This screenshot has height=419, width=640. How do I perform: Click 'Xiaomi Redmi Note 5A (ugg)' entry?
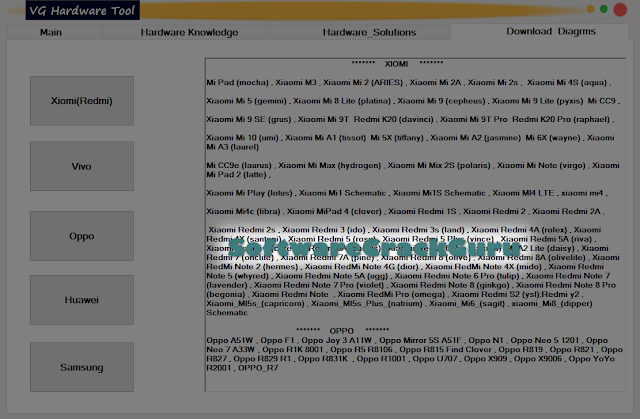331,276
